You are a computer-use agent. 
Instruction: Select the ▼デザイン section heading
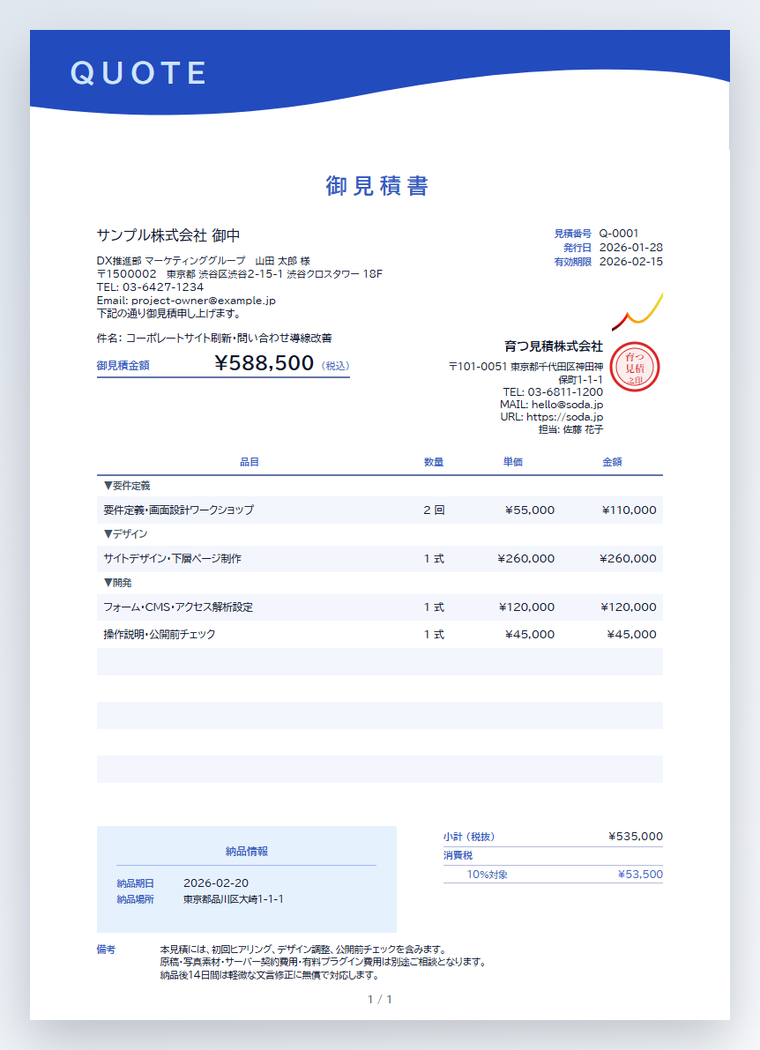[x=125, y=534]
